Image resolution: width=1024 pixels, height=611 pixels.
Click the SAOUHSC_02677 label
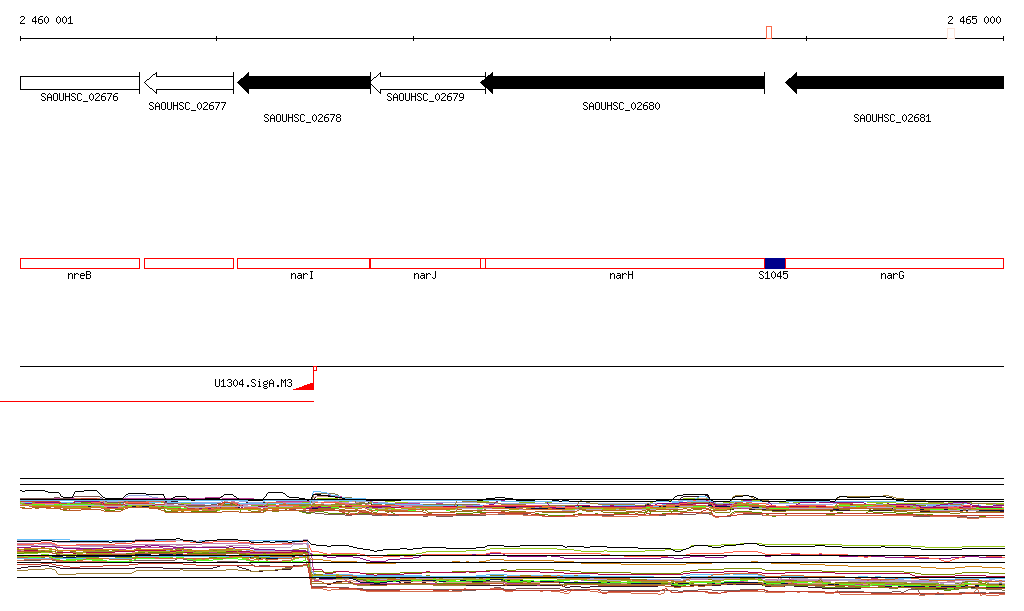coord(187,106)
